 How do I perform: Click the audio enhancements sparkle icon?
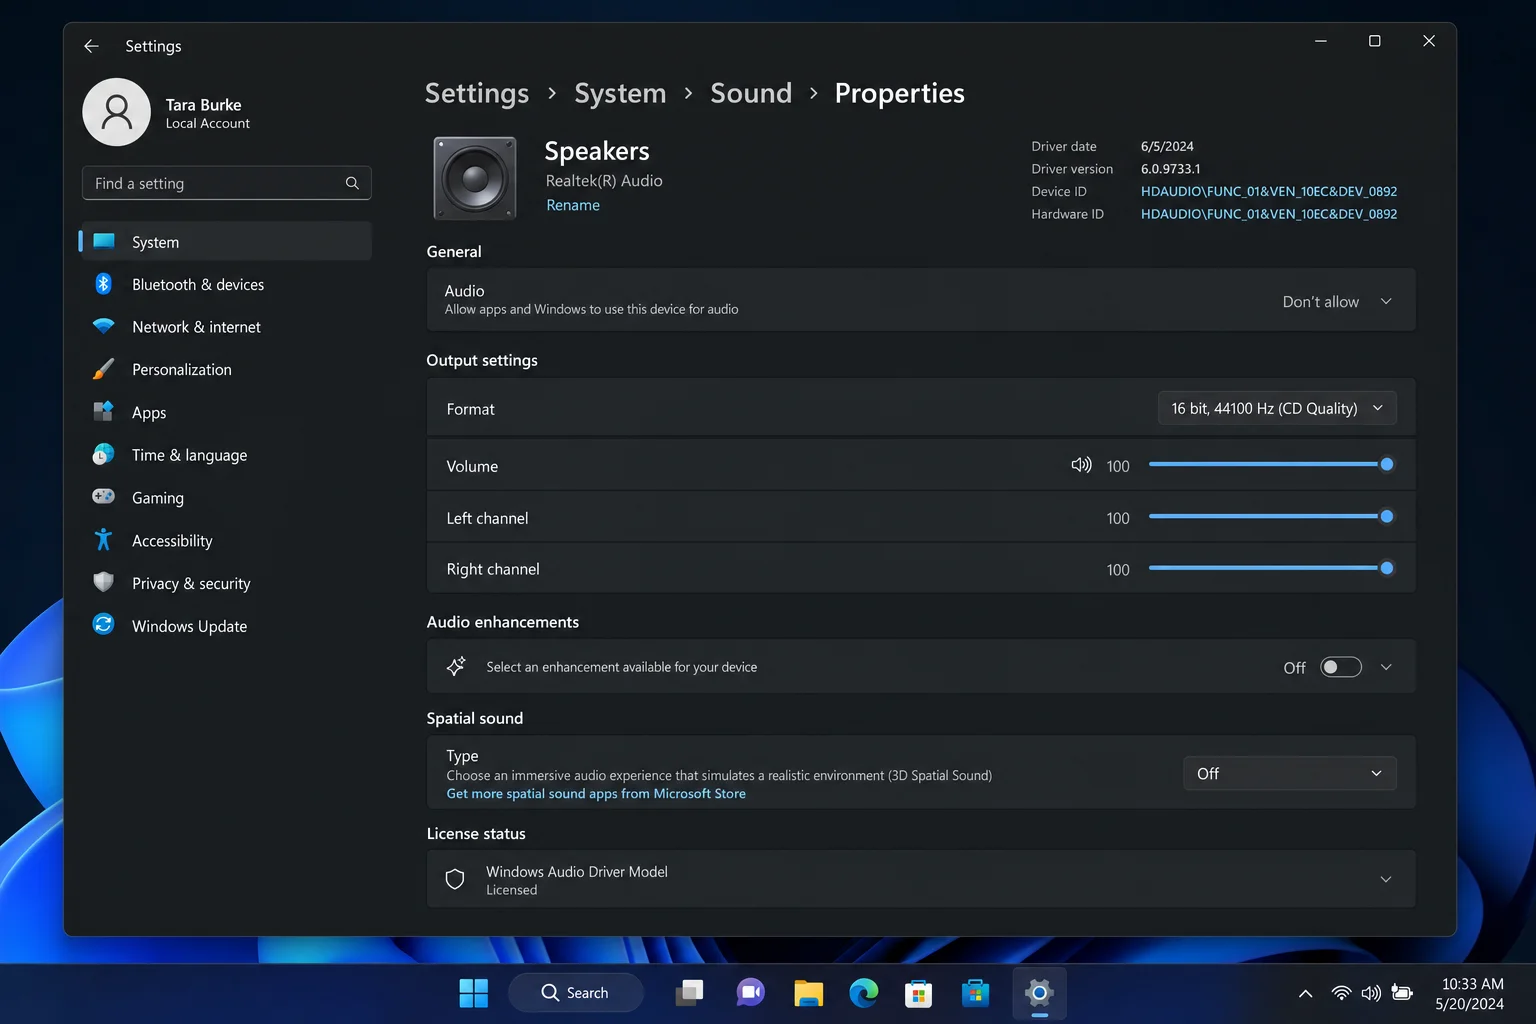point(456,666)
